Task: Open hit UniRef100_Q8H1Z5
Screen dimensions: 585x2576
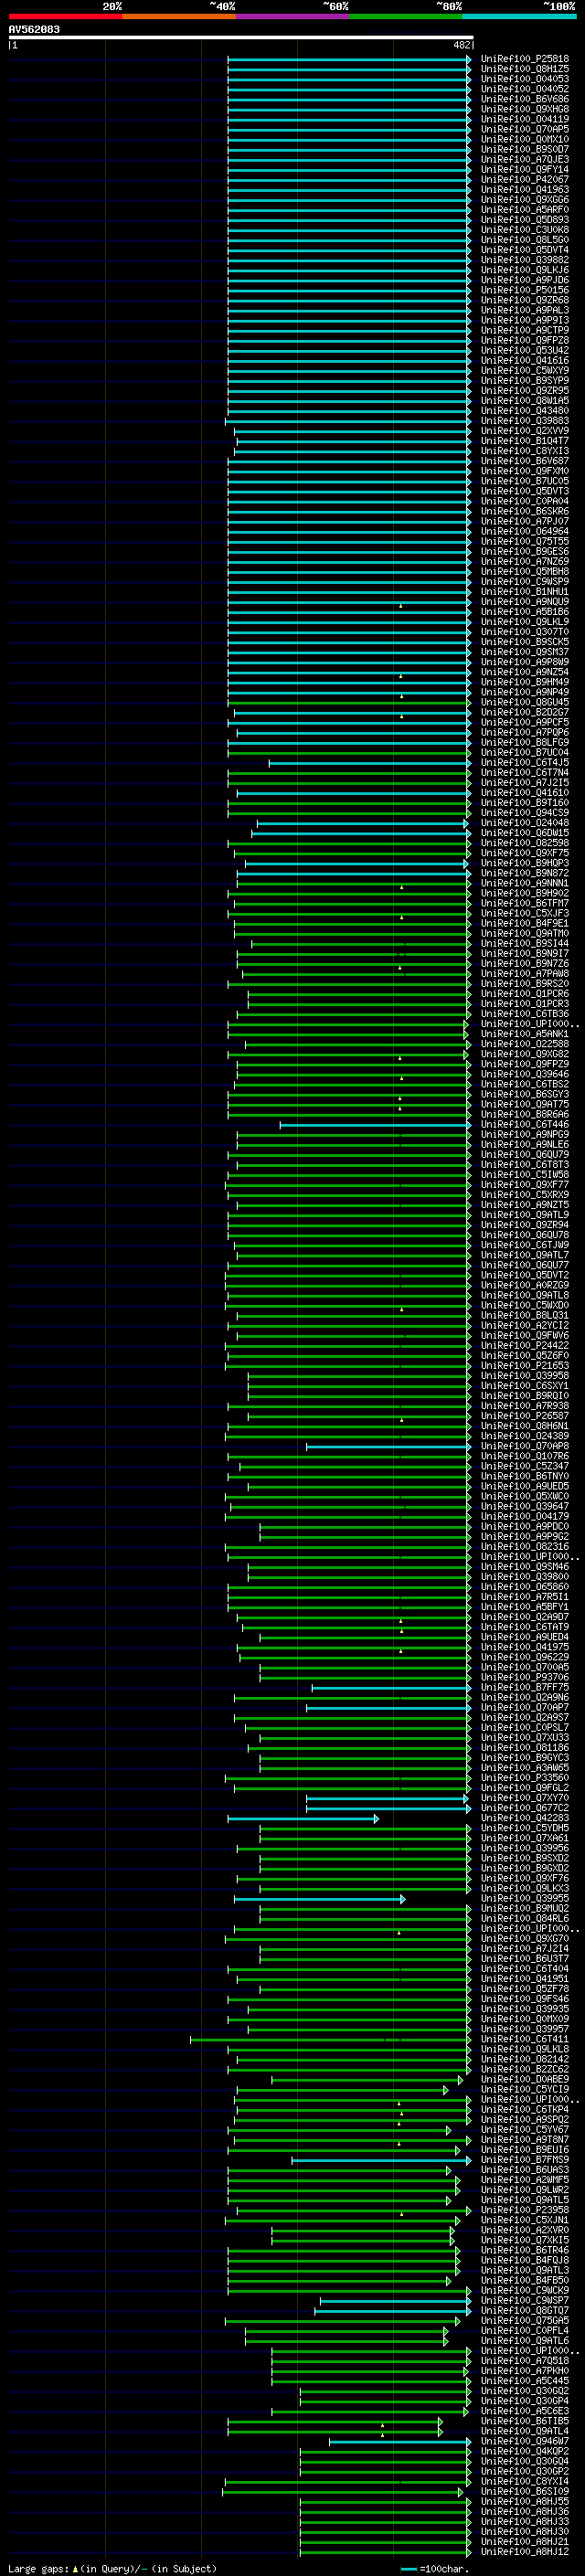Action: pos(524,69)
